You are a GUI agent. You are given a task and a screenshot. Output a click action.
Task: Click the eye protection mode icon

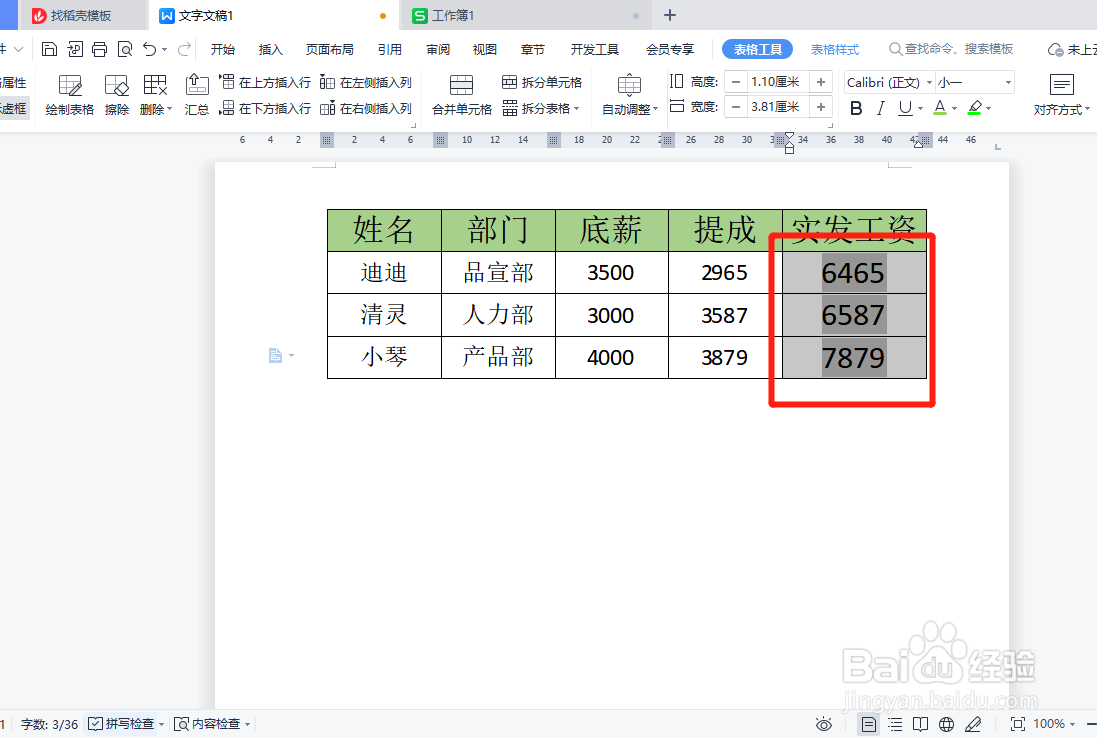click(x=824, y=724)
